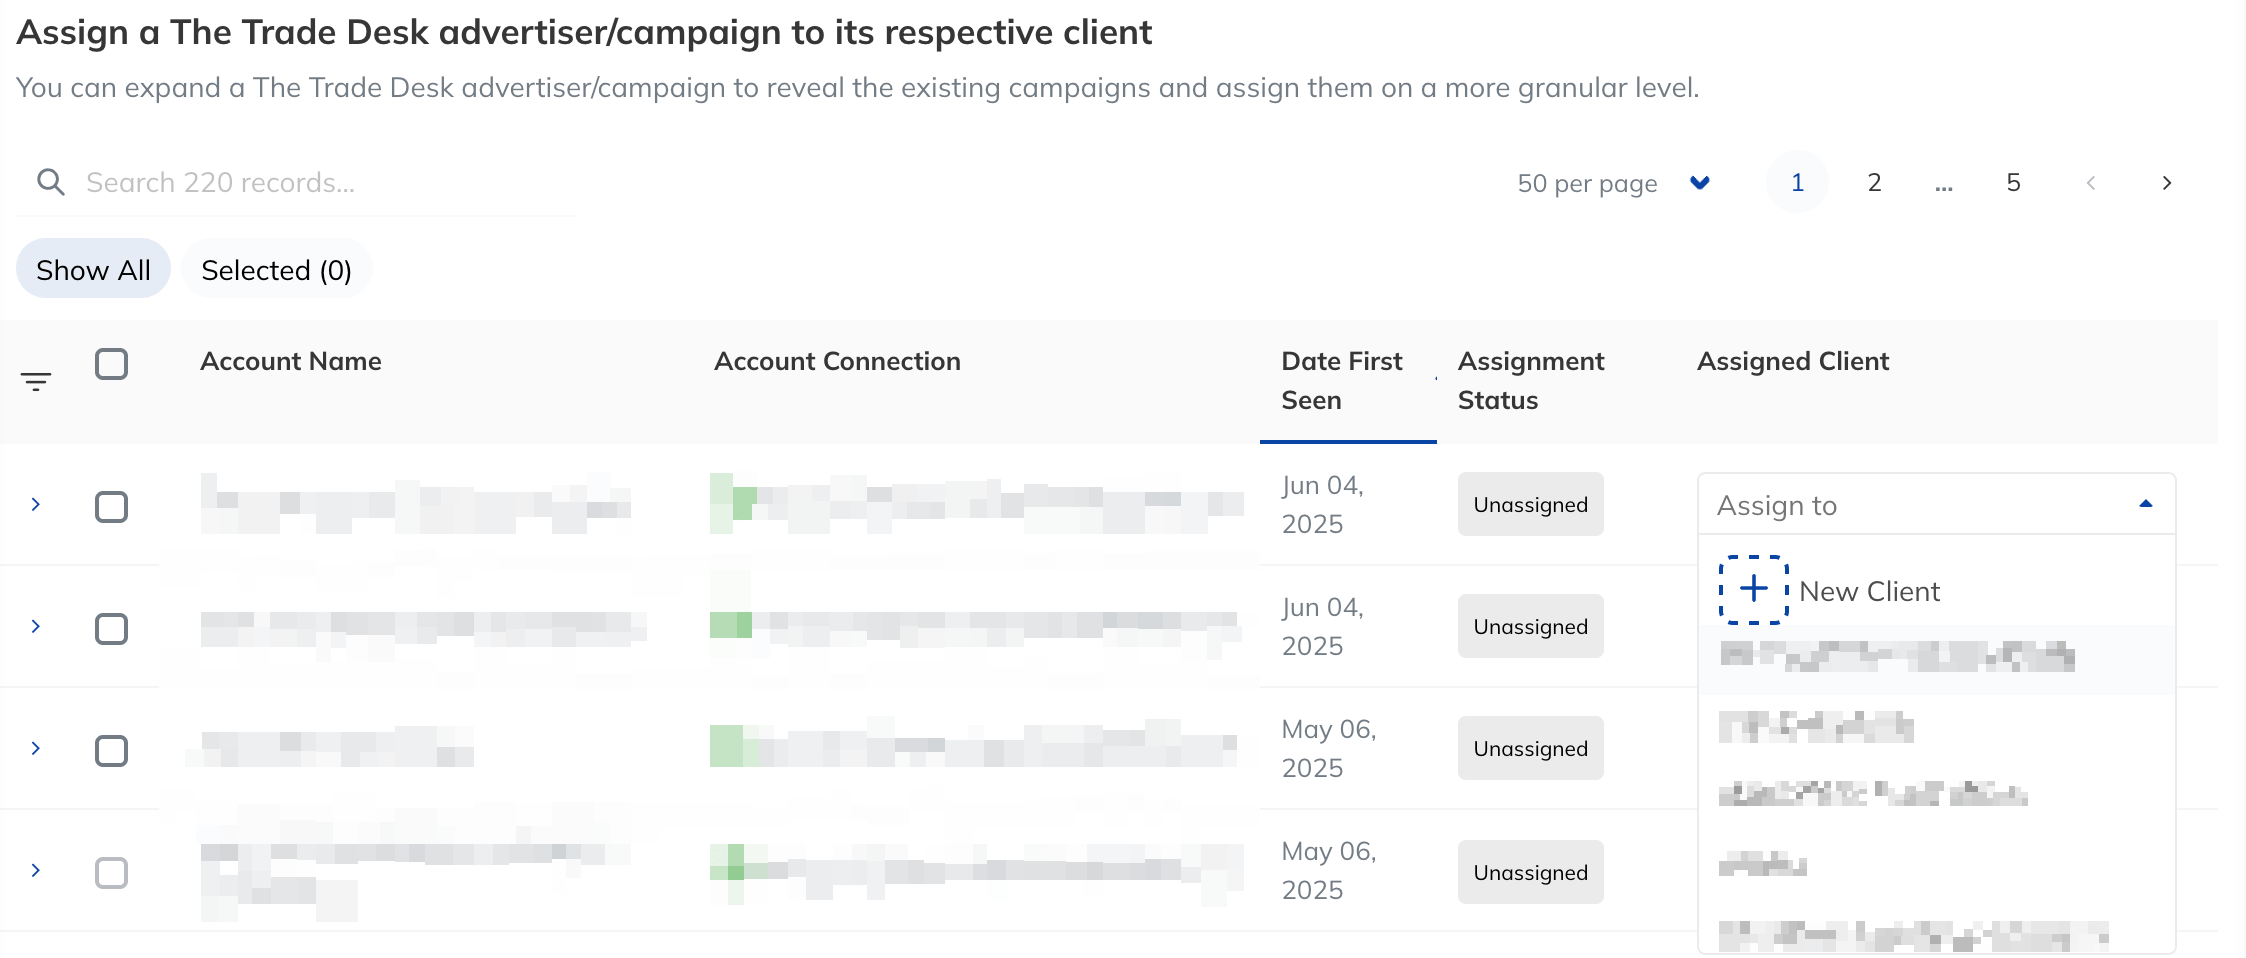2246x958 pixels.
Task: Check the checkbox on the last visible row
Action: 112,872
